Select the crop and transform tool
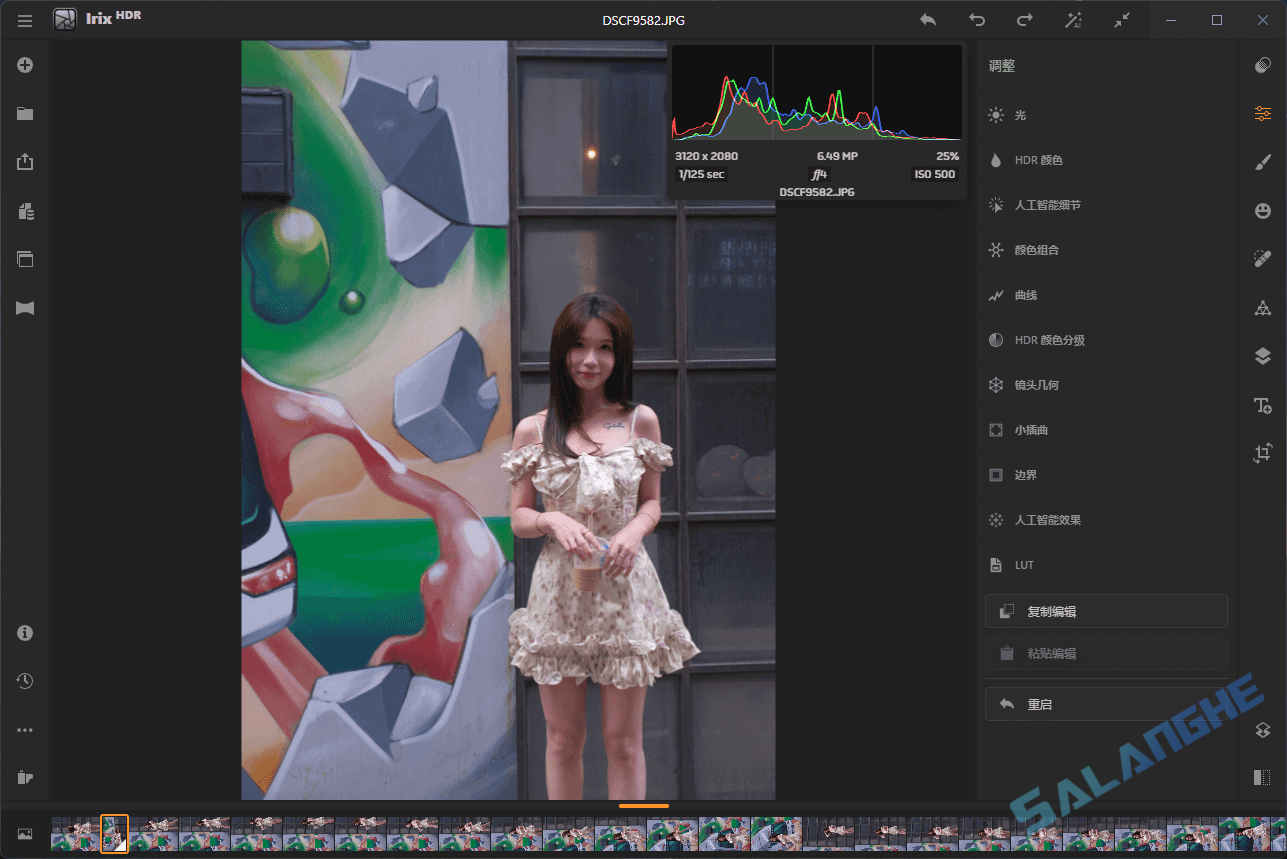The image size is (1287, 859). 1261,452
